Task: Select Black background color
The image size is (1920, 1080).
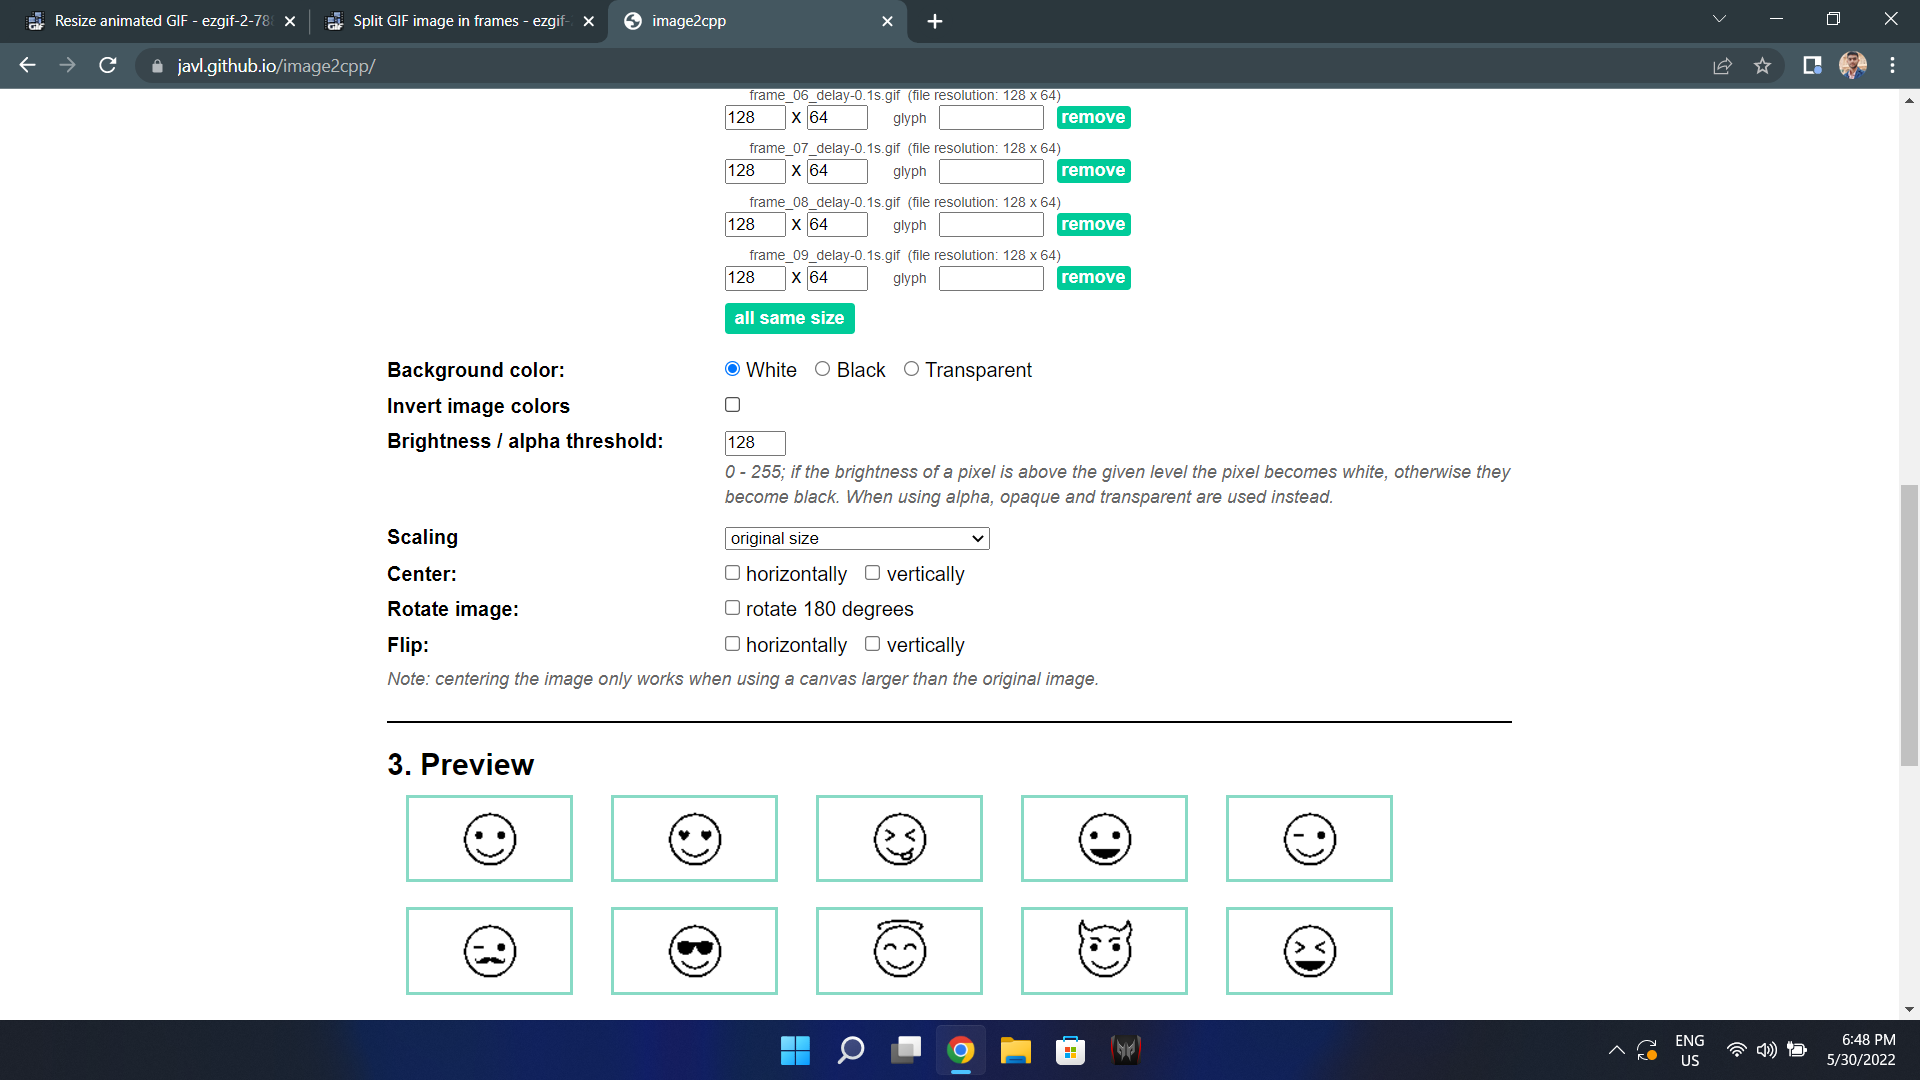Action: 822,369
